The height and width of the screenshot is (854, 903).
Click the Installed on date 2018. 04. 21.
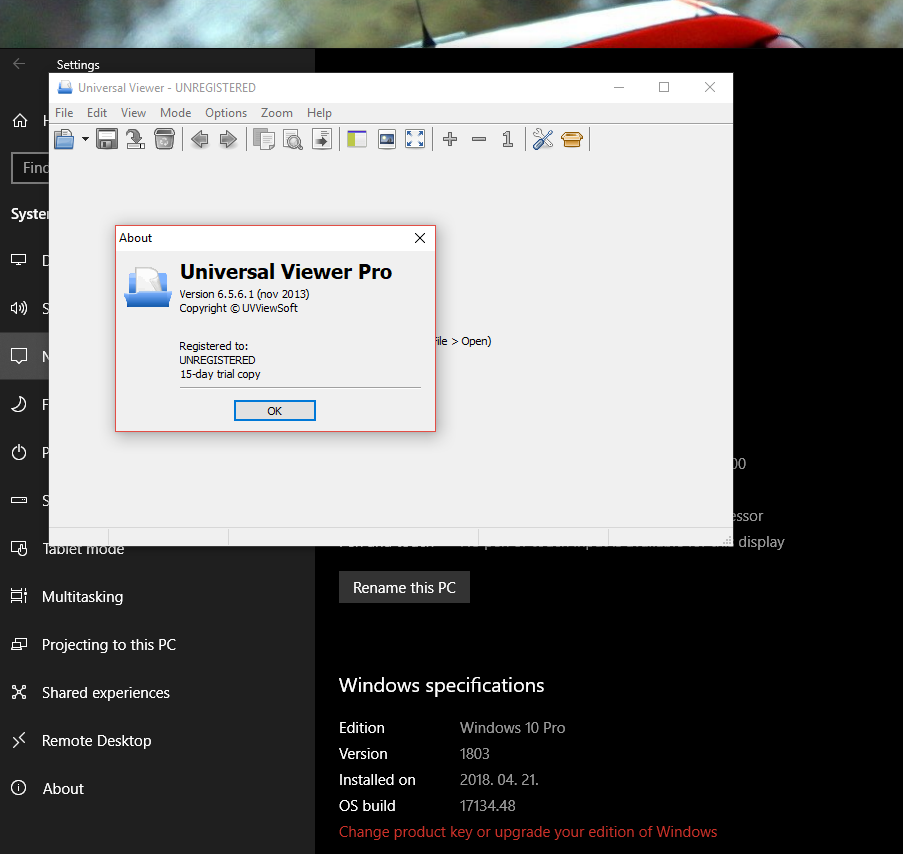point(499,780)
